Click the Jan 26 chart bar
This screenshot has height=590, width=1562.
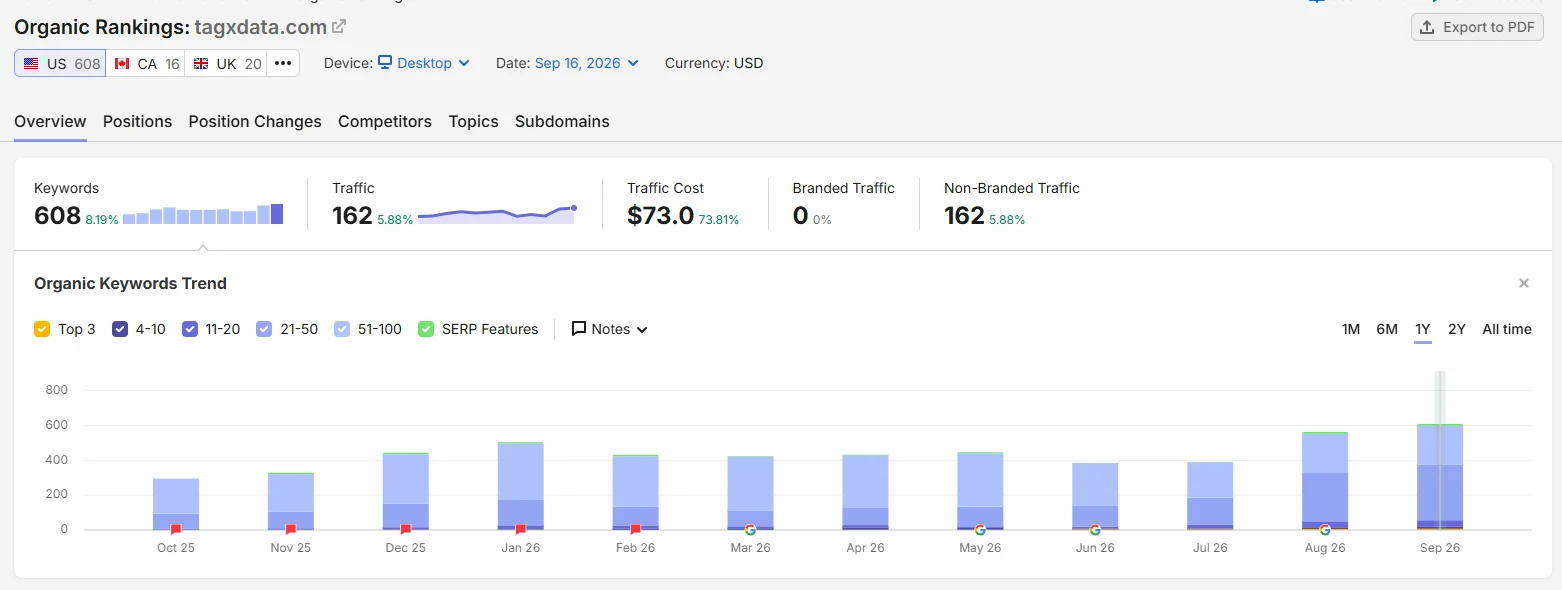pos(521,486)
